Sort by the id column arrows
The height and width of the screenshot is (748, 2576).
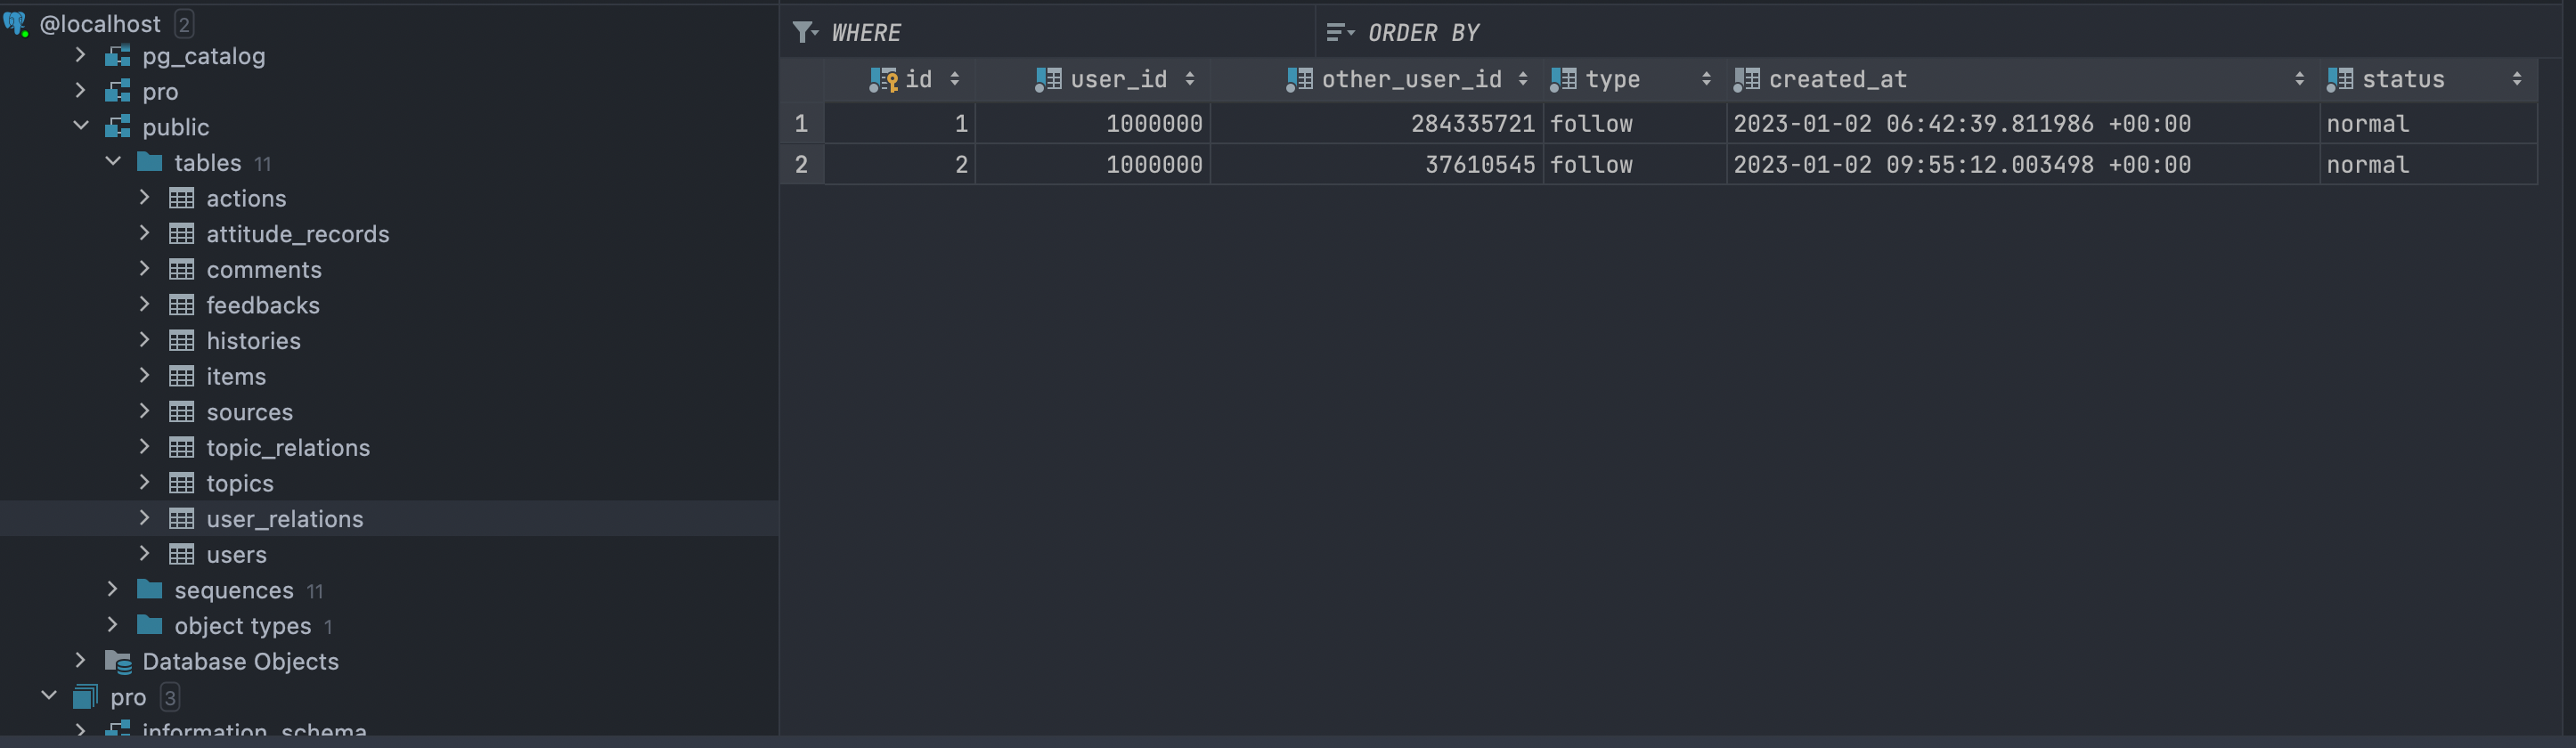click(955, 80)
